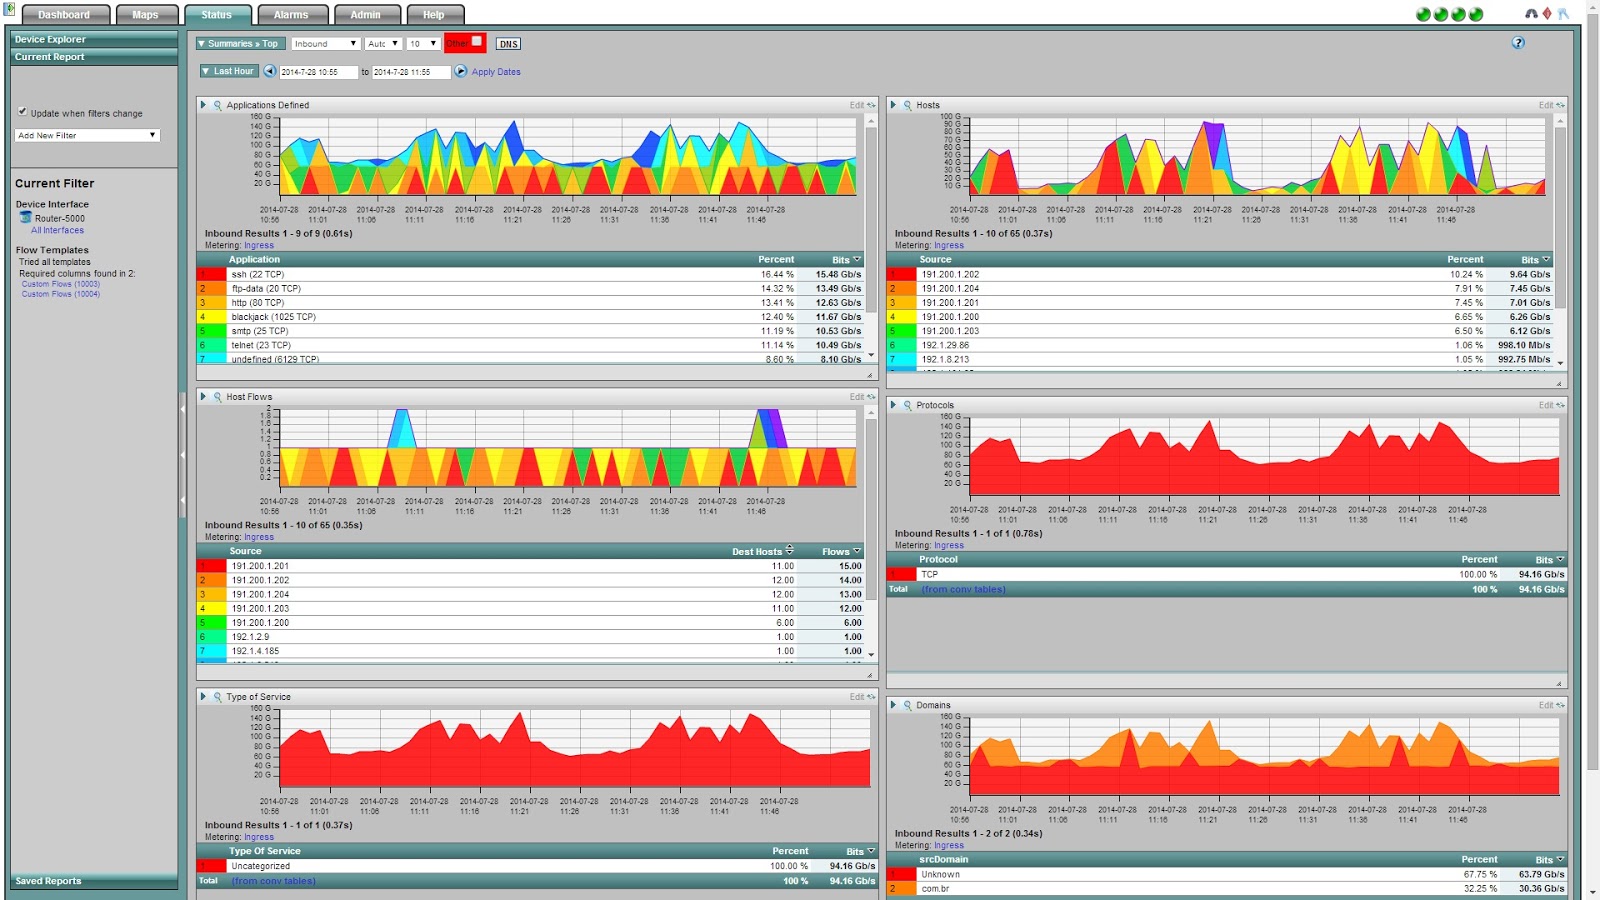Select the red diamond alarm icon

1546,11
